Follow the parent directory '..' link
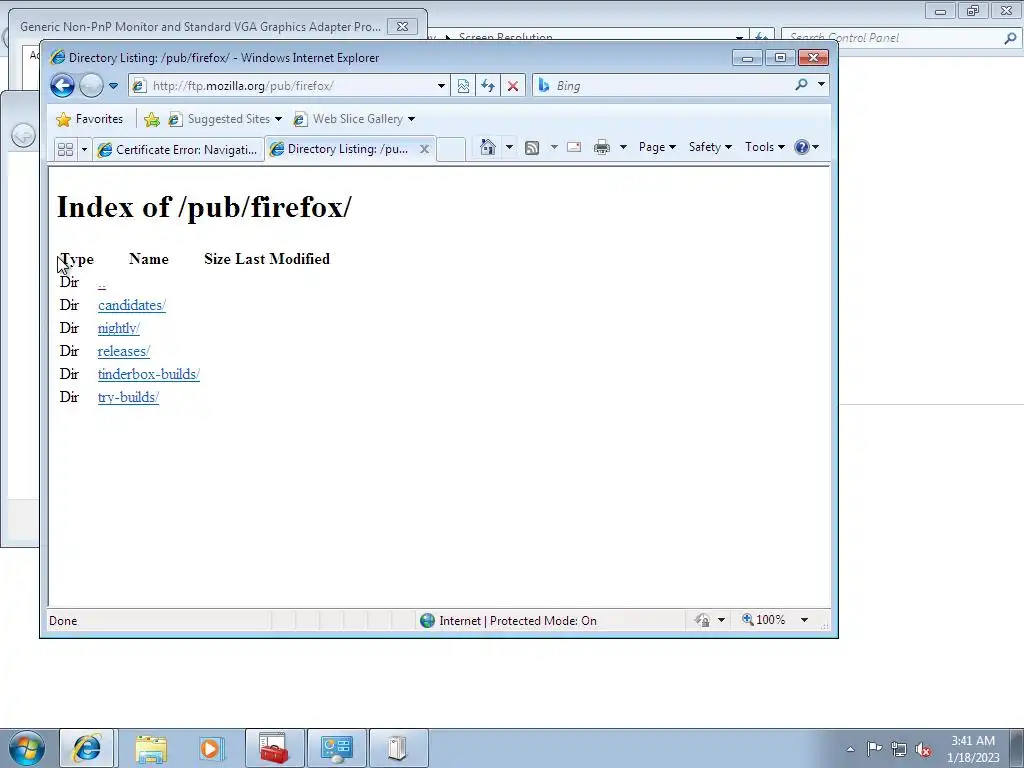The width and height of the screenshot is (1024, 768). [x=101, y=283]
